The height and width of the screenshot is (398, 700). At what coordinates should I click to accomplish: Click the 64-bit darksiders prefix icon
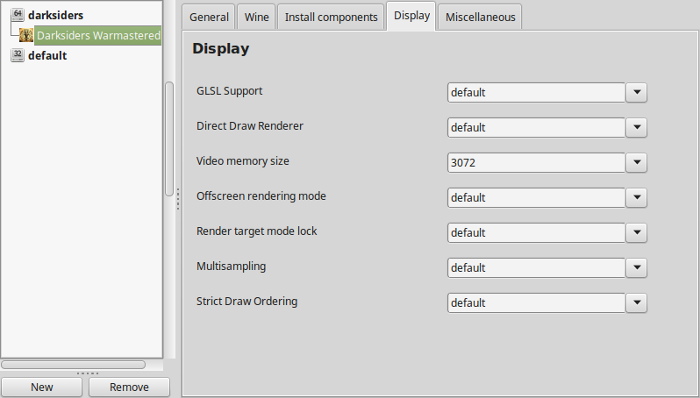click(x=17, y=15)
